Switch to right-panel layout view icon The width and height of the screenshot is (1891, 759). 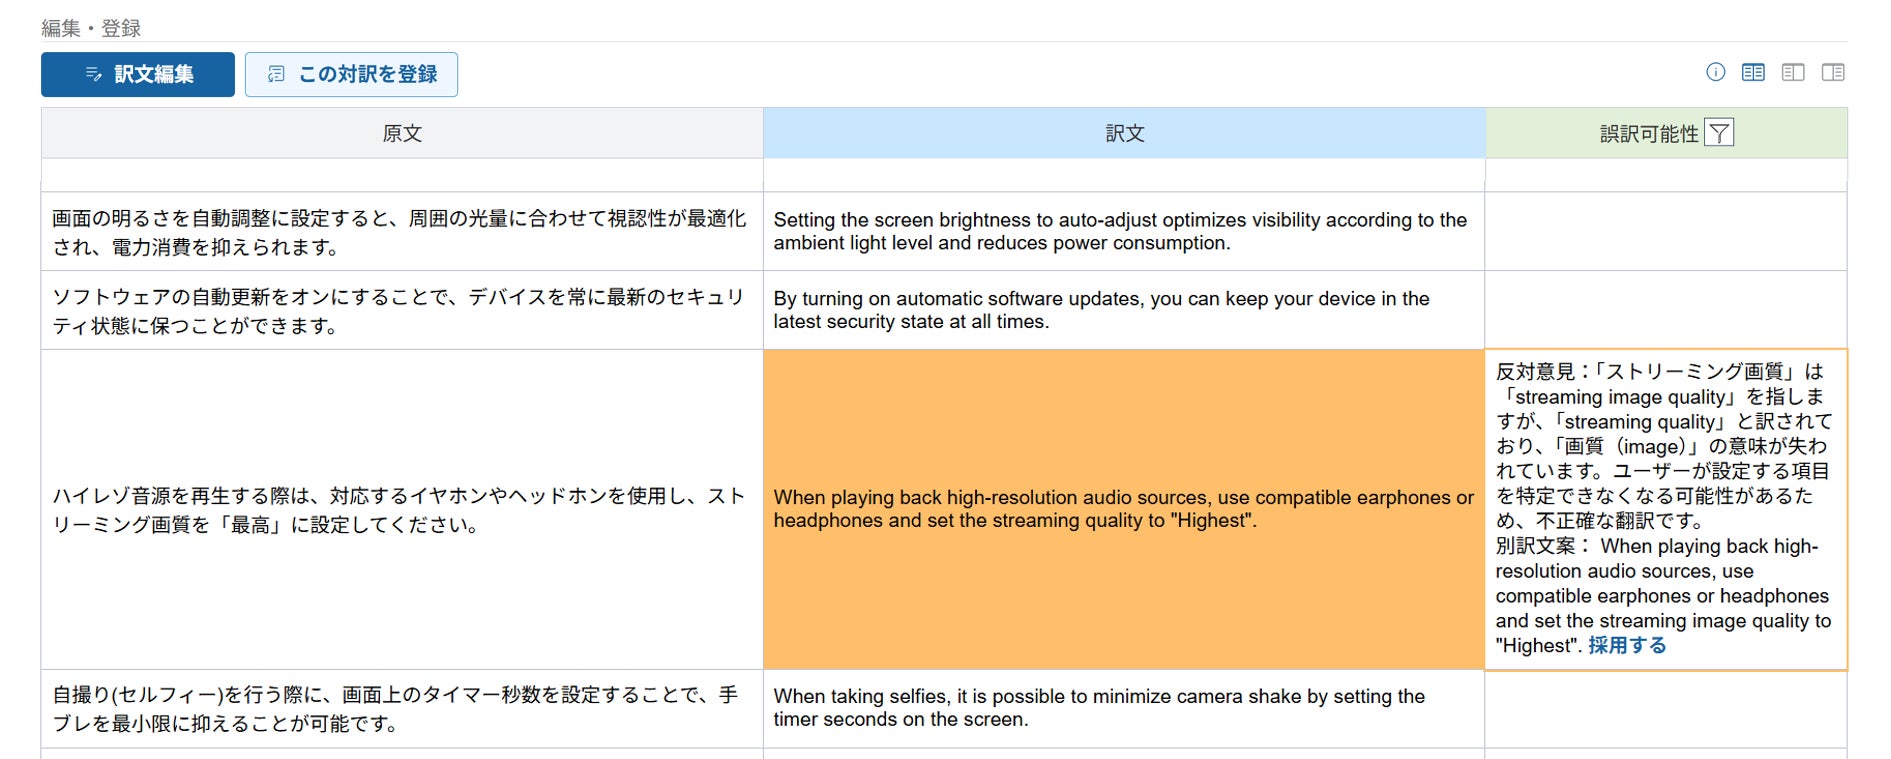[1833, 72]
